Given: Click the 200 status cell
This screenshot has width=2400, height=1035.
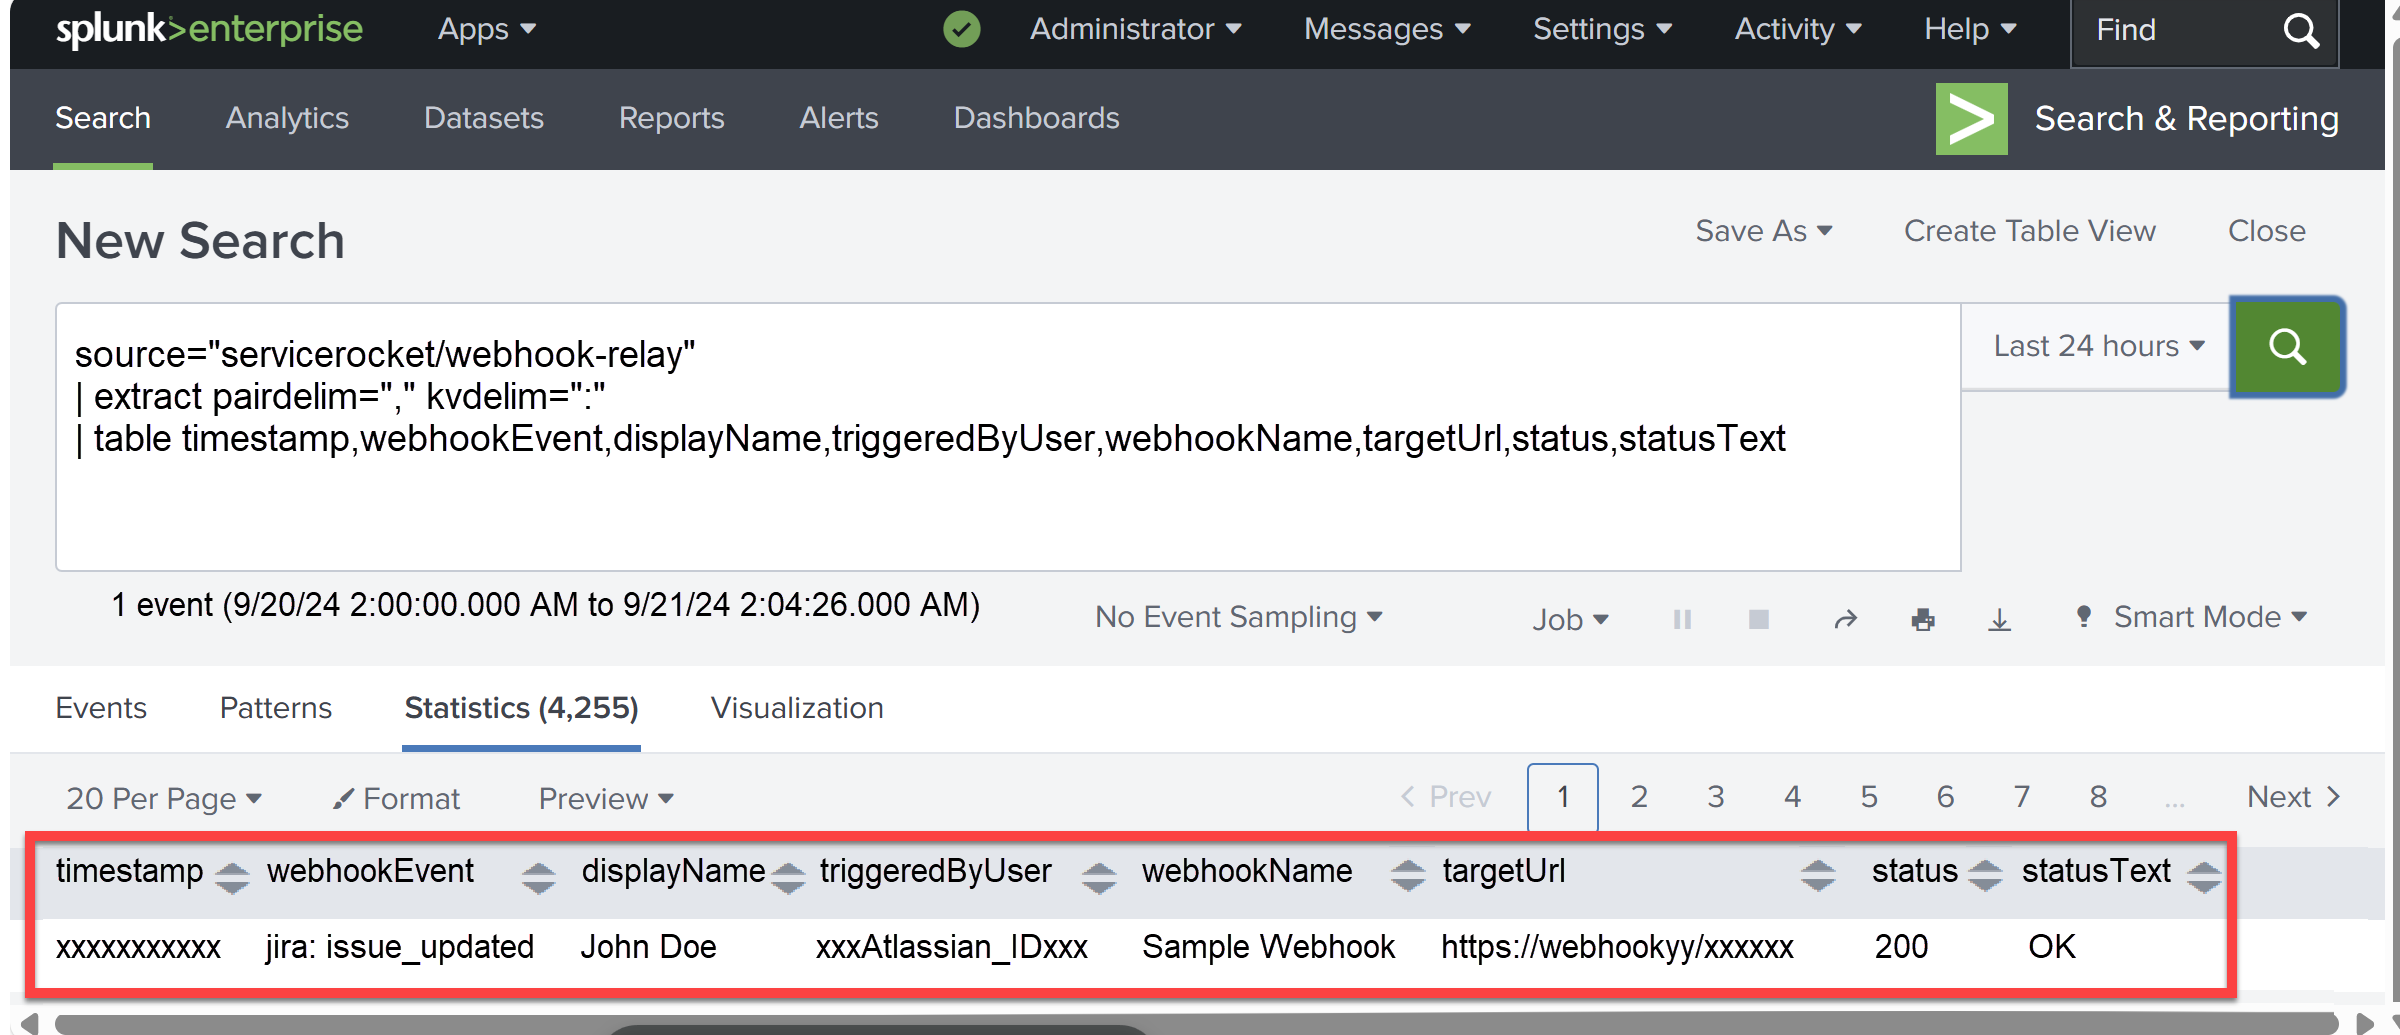Looking at the screenshot, I should tap(1901, 947).
